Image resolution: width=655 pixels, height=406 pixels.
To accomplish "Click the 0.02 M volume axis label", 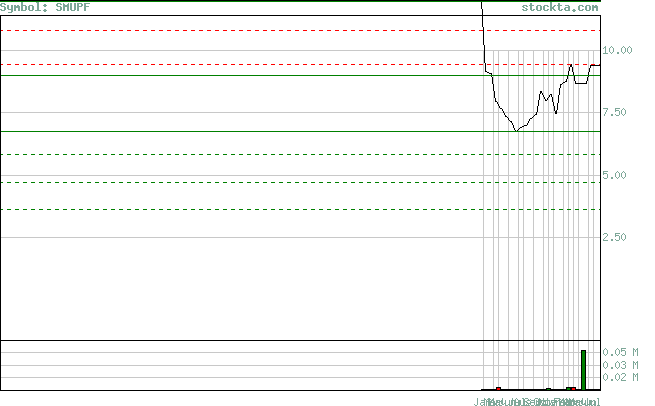I will coord(620,377).
